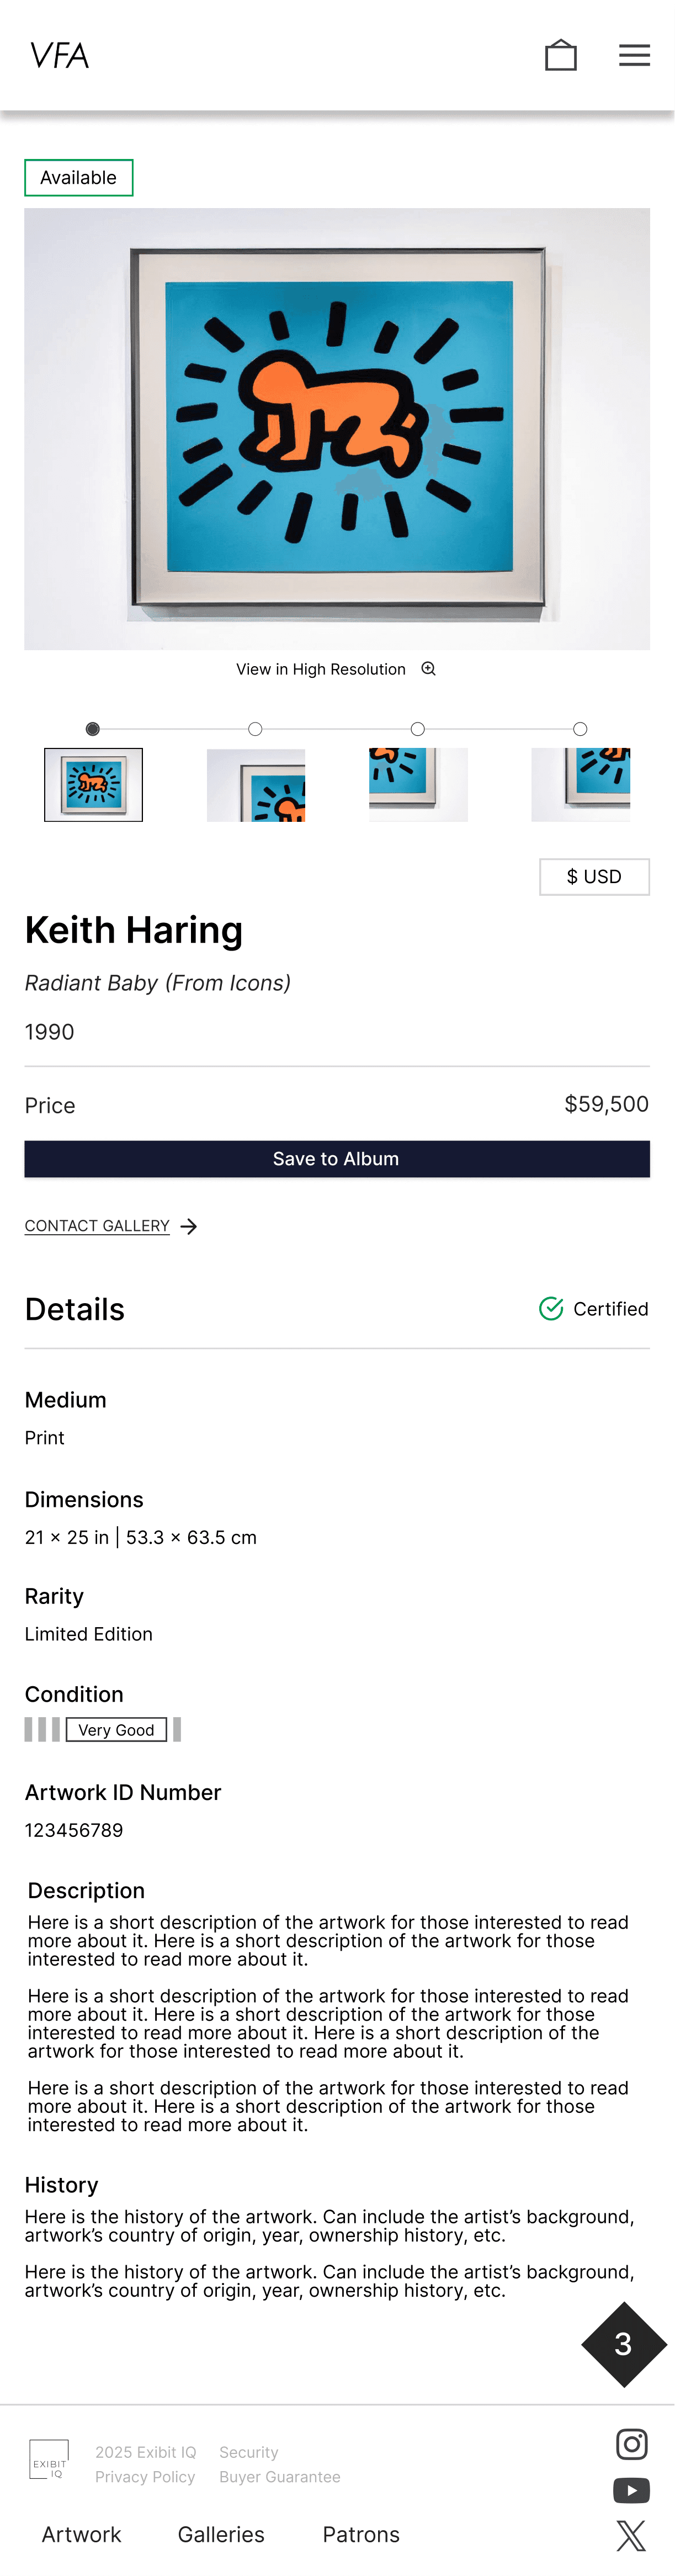Open the shopping bag icon

coord(561,55)
